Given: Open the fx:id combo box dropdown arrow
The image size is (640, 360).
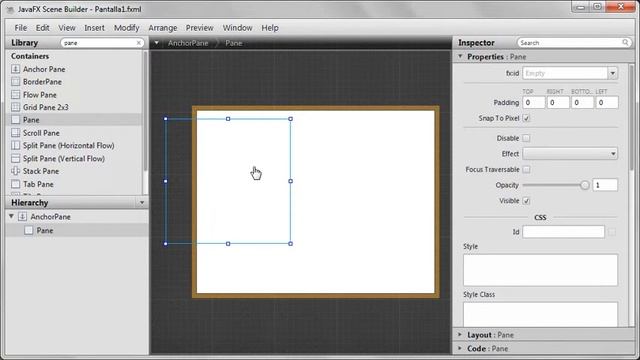Looking at the screenshot, I should pyautogui.click(x=613, y=73).
